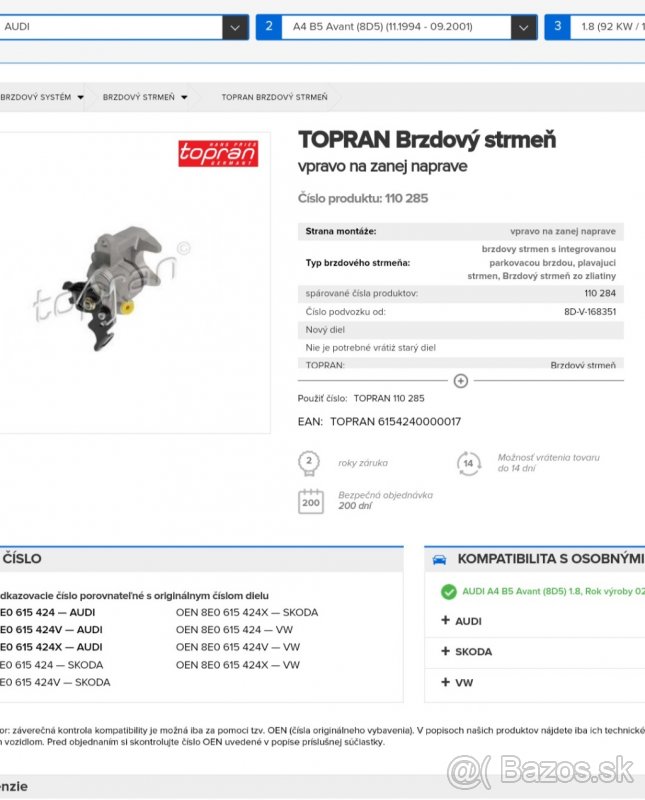Click 615 424V — AUDI reference number
Image resolution: width=645 pixels, height=800 pixels.
[51, 630]
